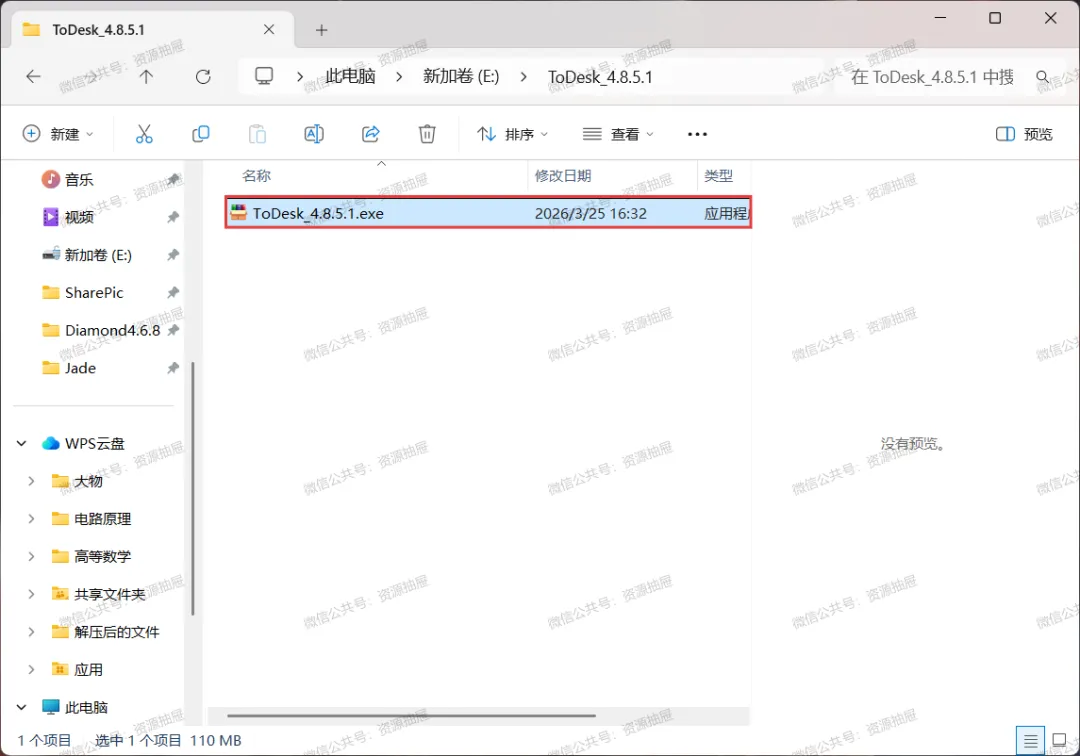
Task: Click 此电脑 in the address breadcrumb
Action: pos(350,76)
